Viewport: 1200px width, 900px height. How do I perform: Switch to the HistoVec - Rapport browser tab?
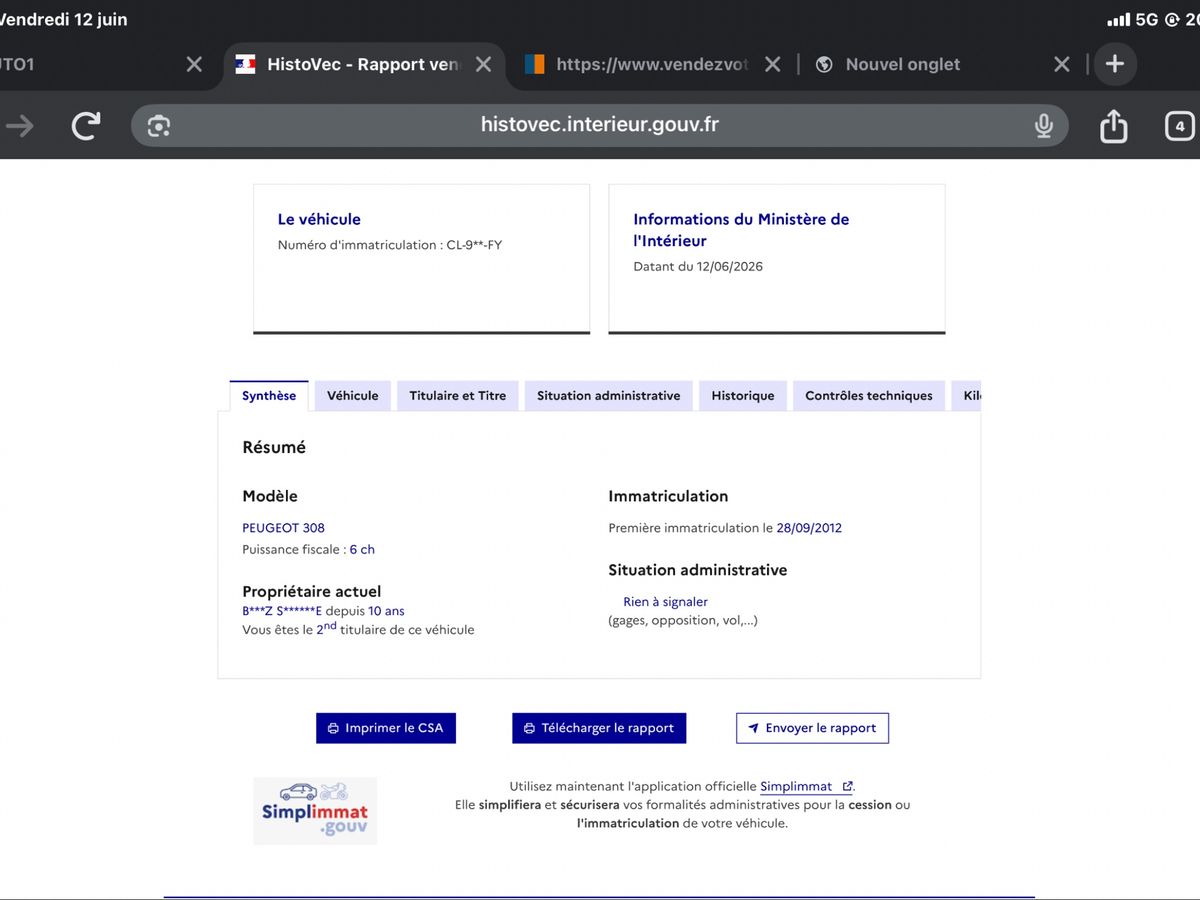[x=365, y=64]
